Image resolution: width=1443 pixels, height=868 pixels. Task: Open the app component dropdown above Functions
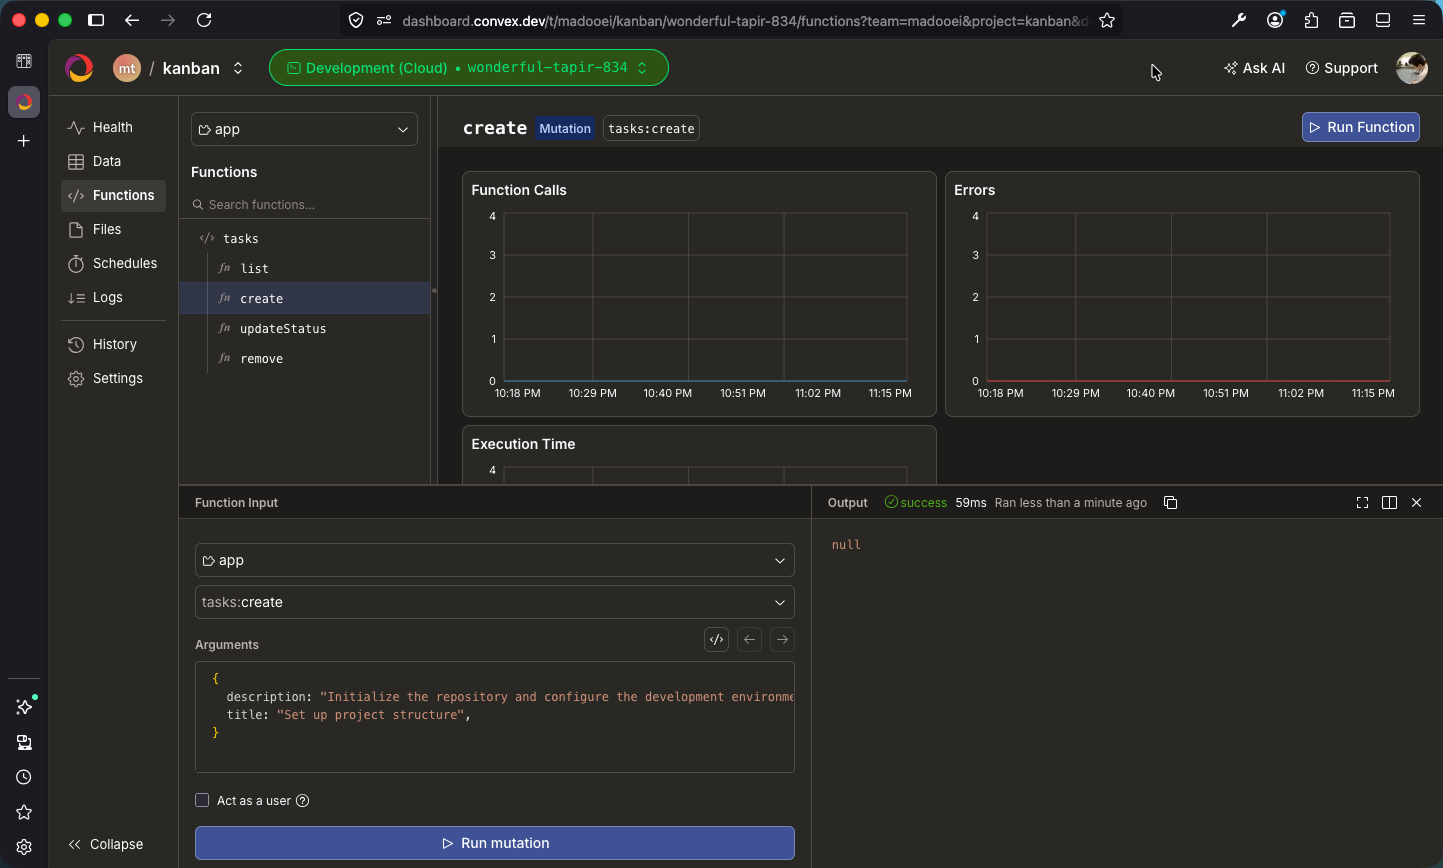(x=304, y=129)
